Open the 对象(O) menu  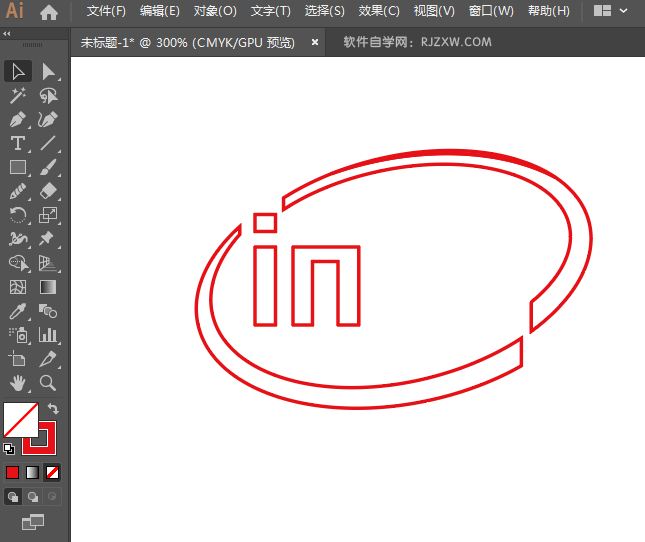point(215,11)
